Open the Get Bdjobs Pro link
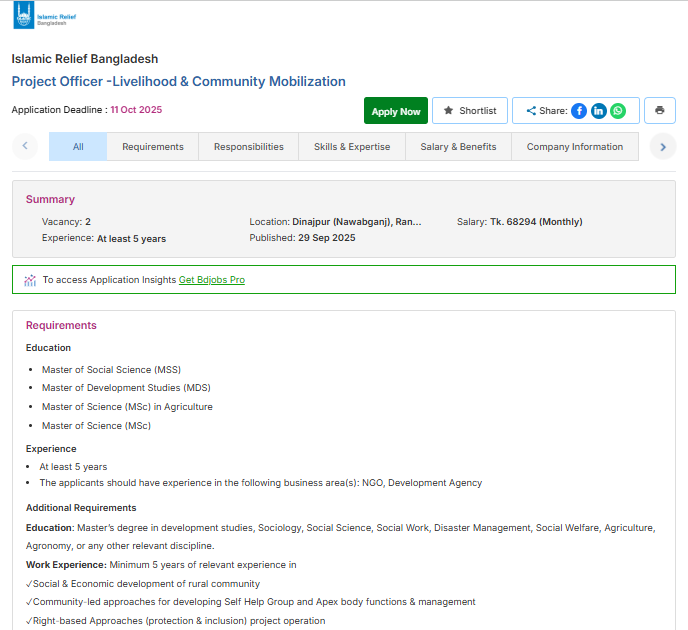Viewport: 688px width, 630px height. pyautogui.click(x=211, y=280)
